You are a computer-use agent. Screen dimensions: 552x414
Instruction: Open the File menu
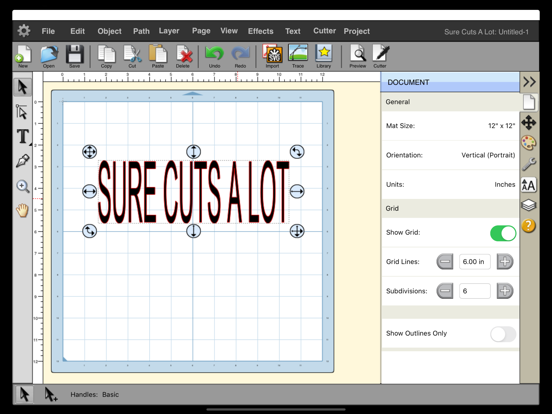click(x=48, y=31)
